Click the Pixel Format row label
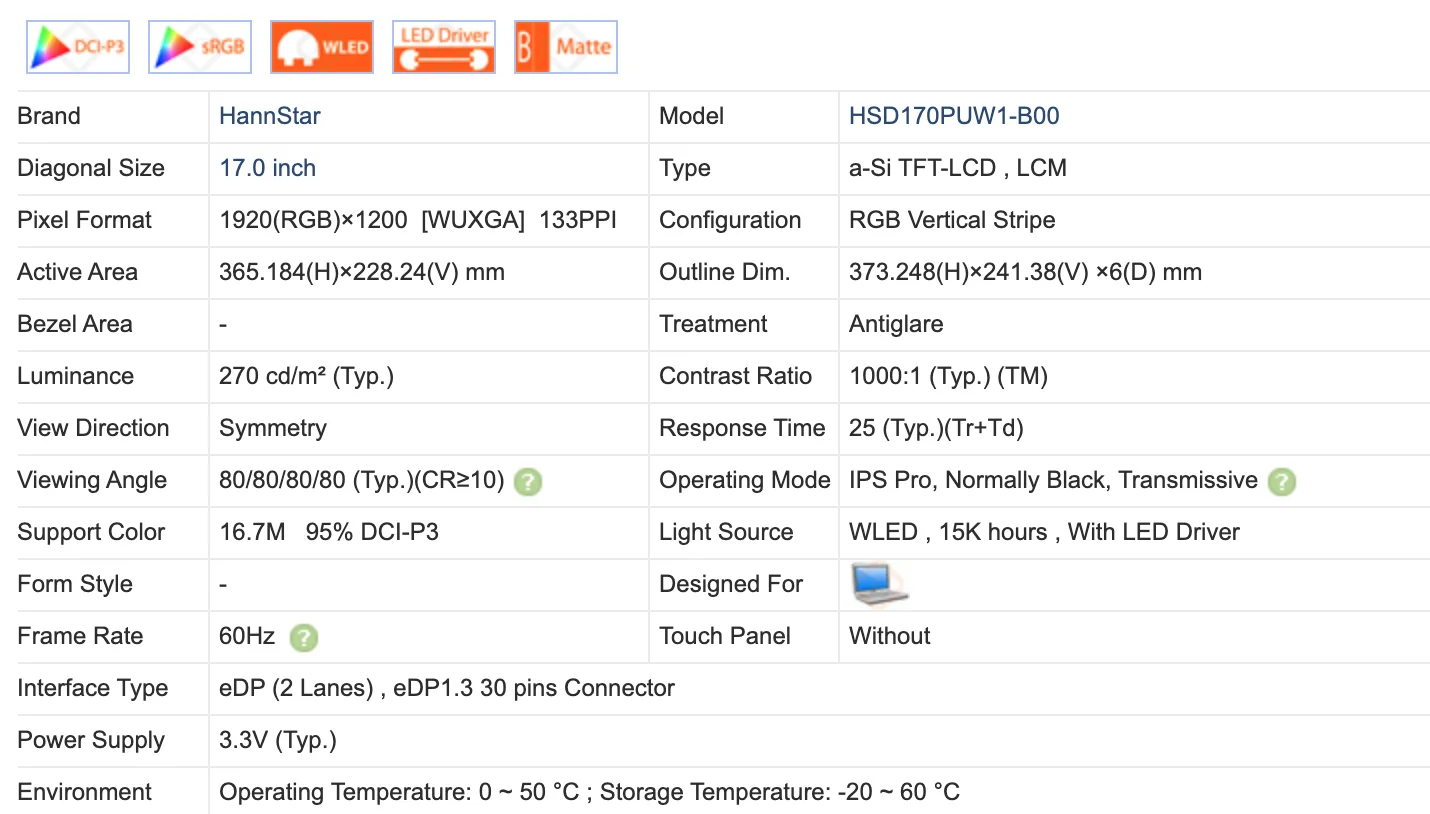Viewport: 1430px width, 814px height. (85, 220)
